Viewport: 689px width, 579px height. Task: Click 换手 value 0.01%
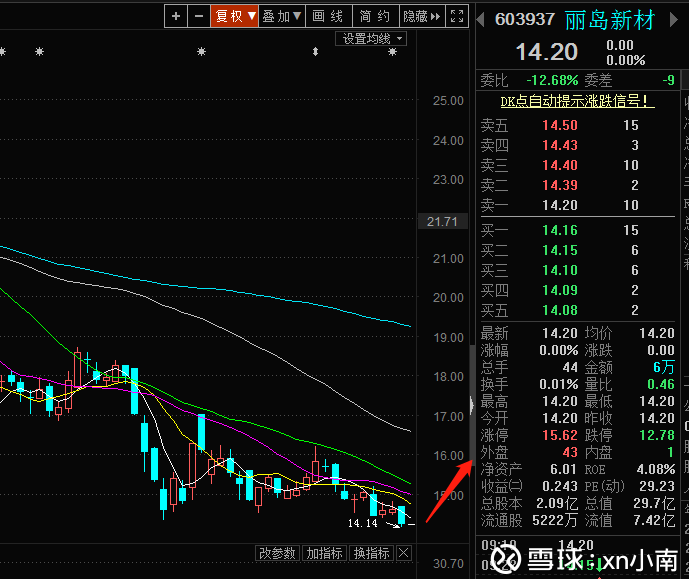558,384
